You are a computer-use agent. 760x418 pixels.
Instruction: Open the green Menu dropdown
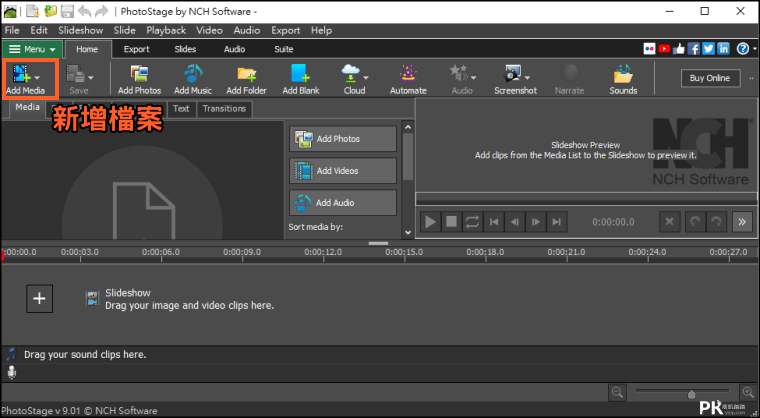click(x=32, y=49)
